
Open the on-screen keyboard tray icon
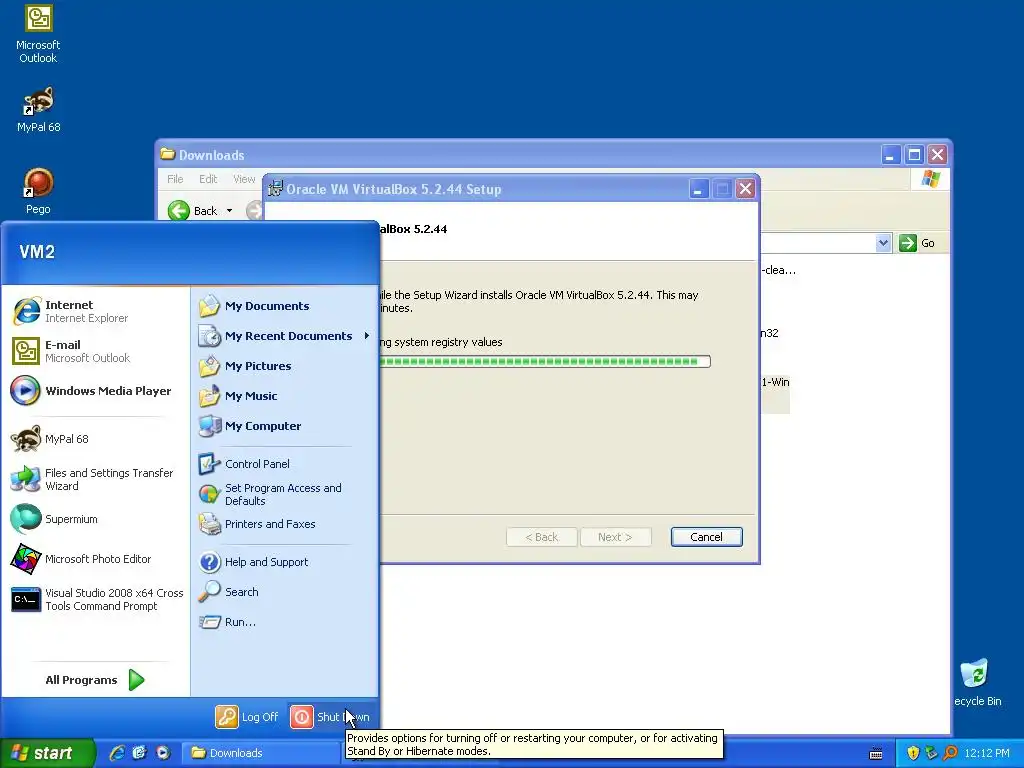click(x=876, y=754)
